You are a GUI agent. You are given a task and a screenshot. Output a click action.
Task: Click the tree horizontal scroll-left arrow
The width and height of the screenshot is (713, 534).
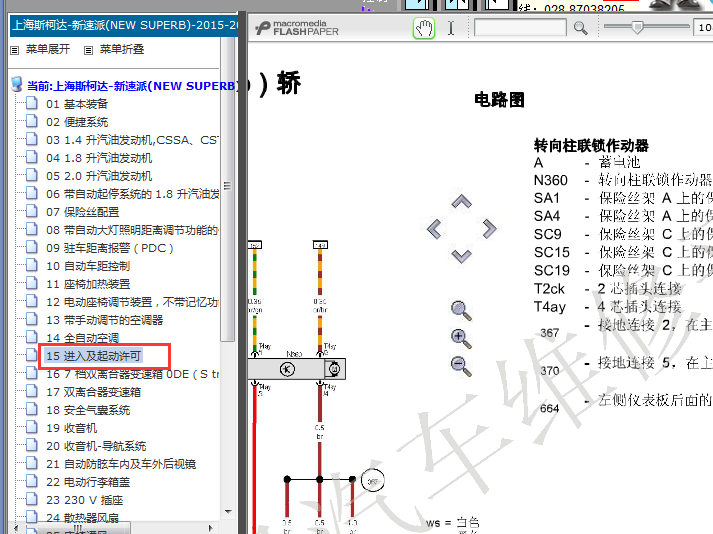tap(15, 528)
